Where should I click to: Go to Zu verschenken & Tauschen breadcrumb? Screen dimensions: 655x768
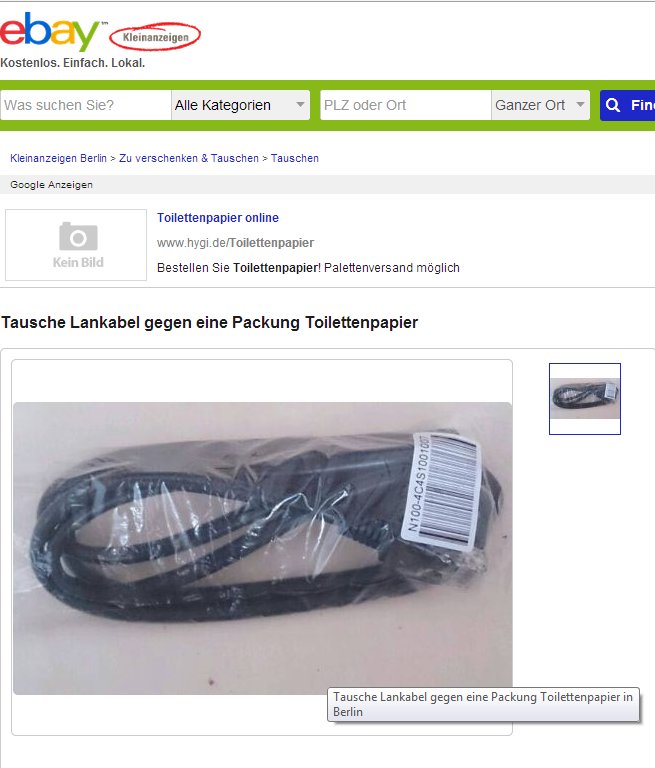[x=189, y=158]
